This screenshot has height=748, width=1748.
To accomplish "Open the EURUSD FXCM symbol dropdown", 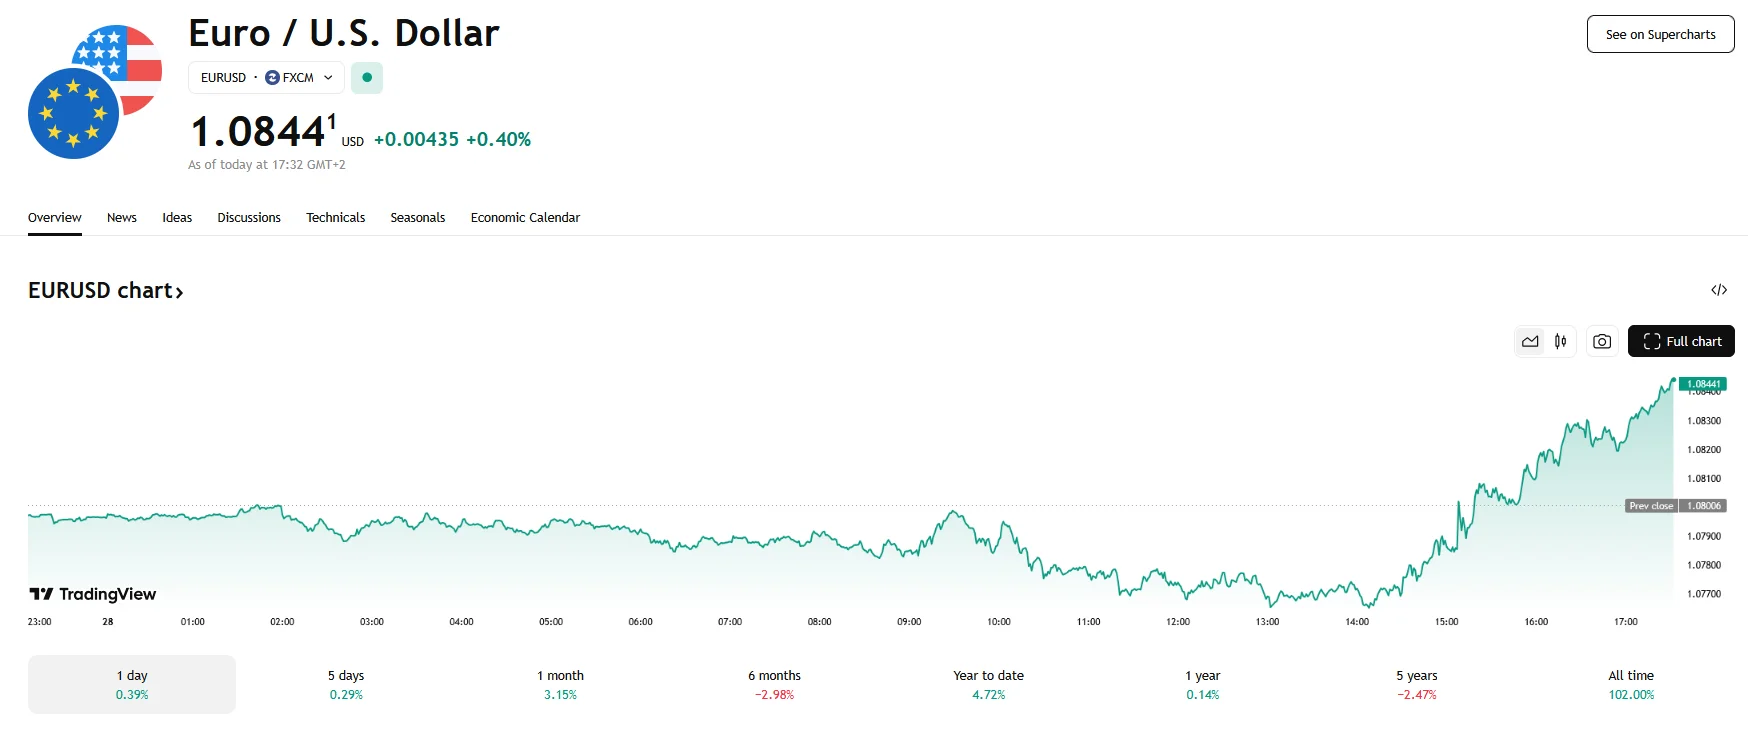I will pos(266,78).
